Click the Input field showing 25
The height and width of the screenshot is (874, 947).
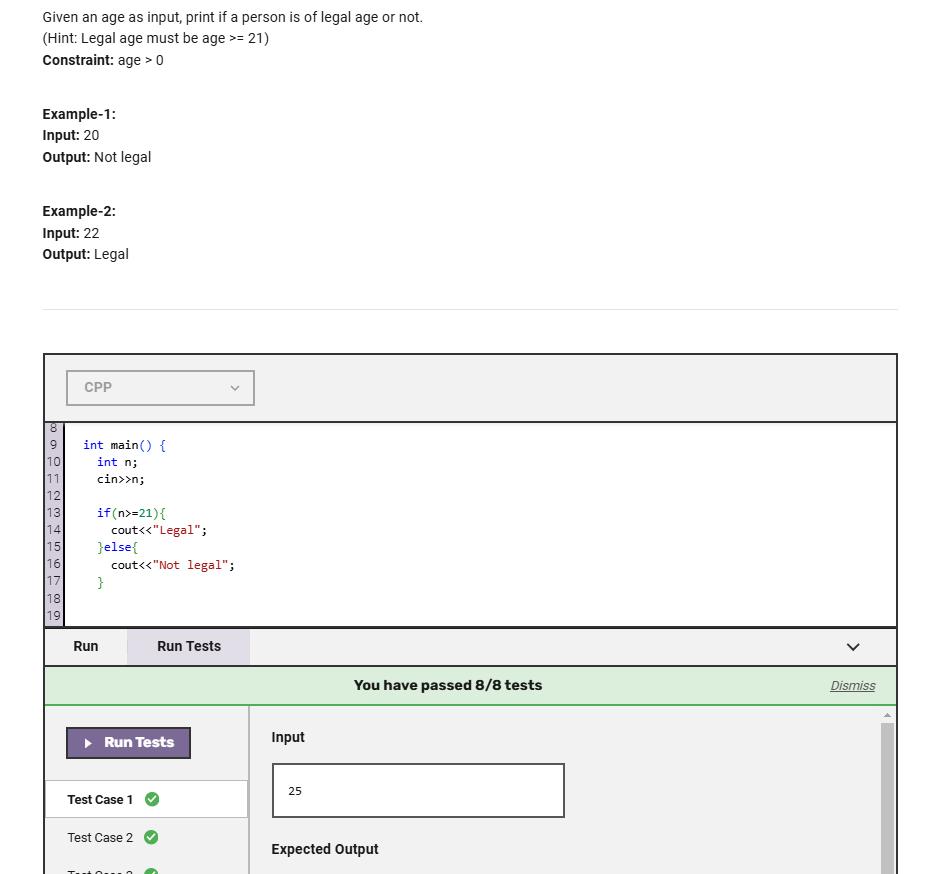tap(418, 791)
